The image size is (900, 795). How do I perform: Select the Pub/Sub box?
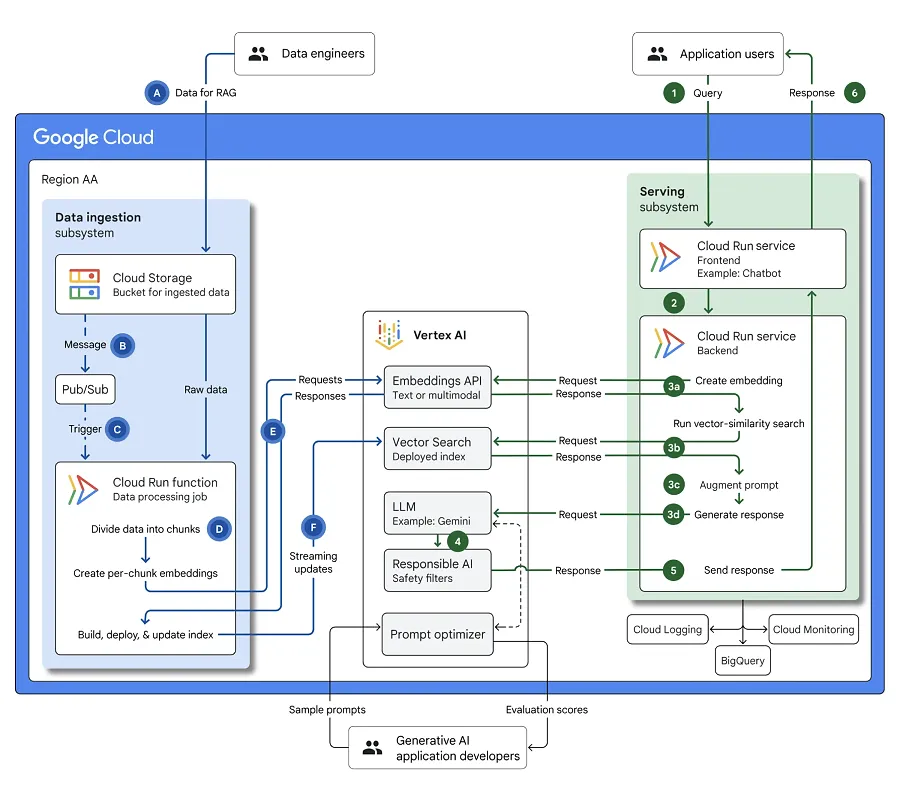(86, 389)
